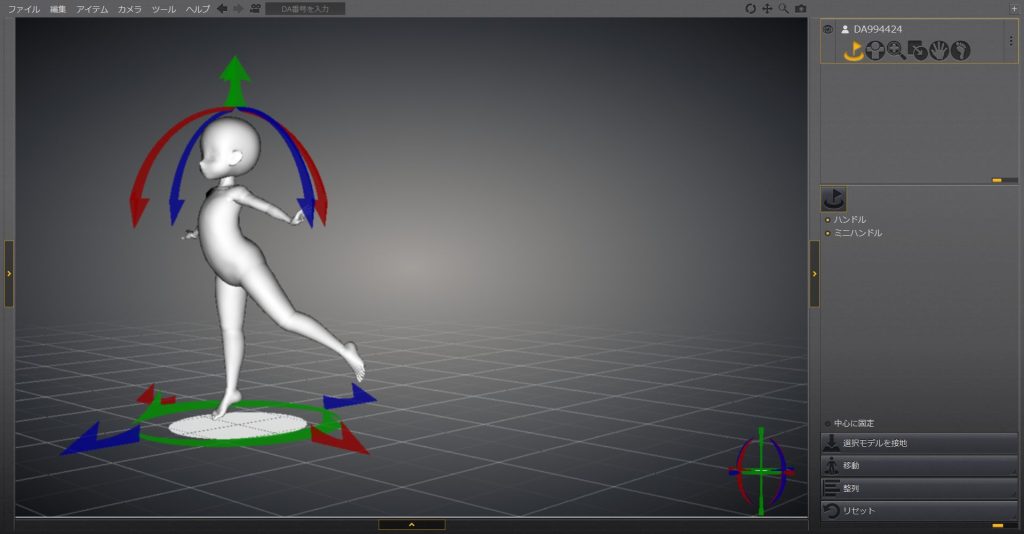Click the 選択モデルを接地 button

(x=919, y=443)
